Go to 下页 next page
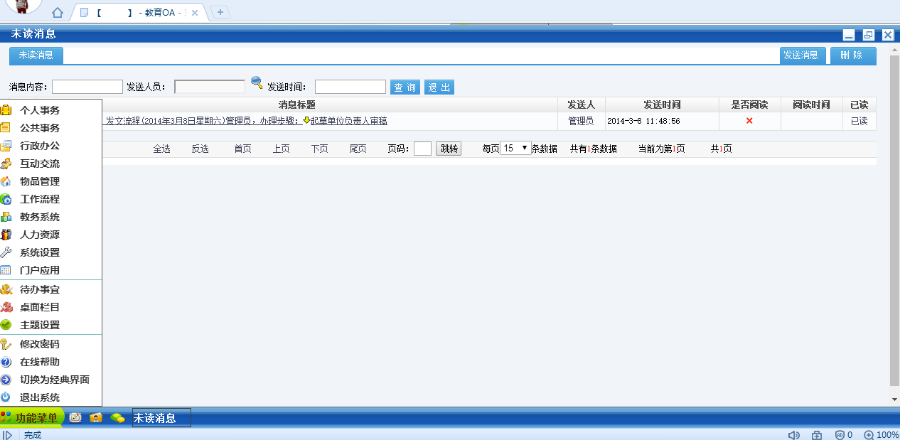This screenshot has height=440, width=900. (319, 149)
